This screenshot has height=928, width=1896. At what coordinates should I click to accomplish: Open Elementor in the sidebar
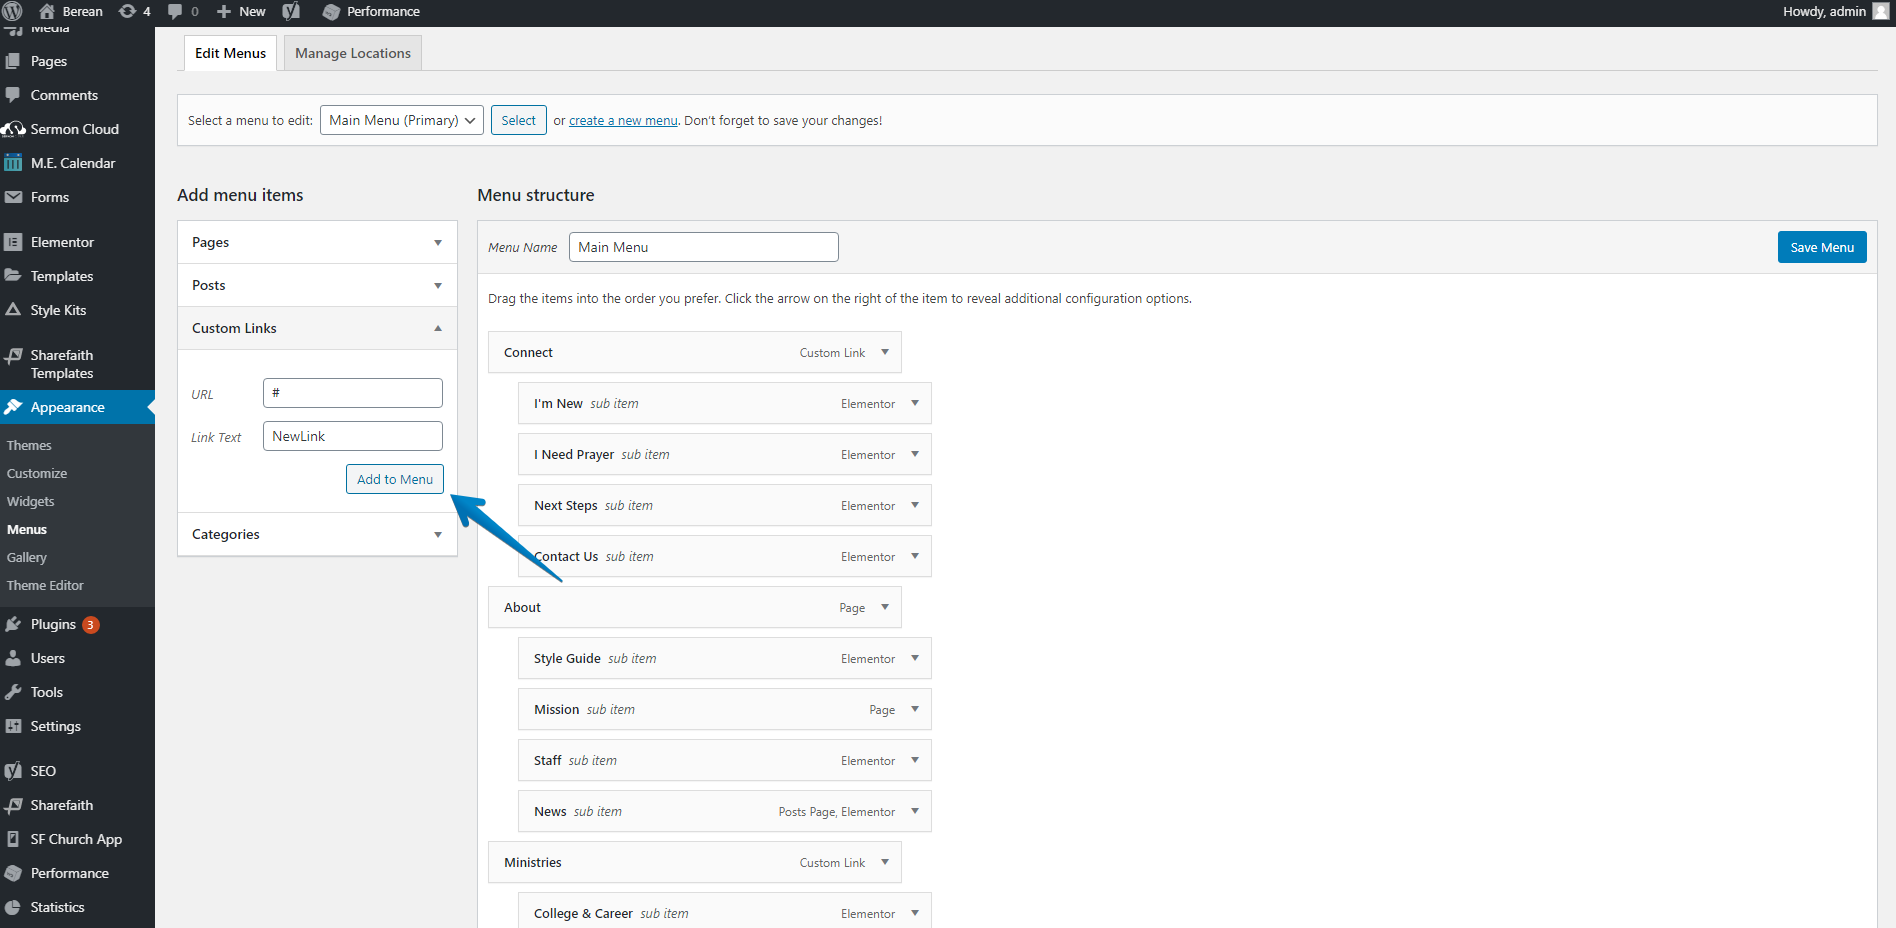(62, 242)
